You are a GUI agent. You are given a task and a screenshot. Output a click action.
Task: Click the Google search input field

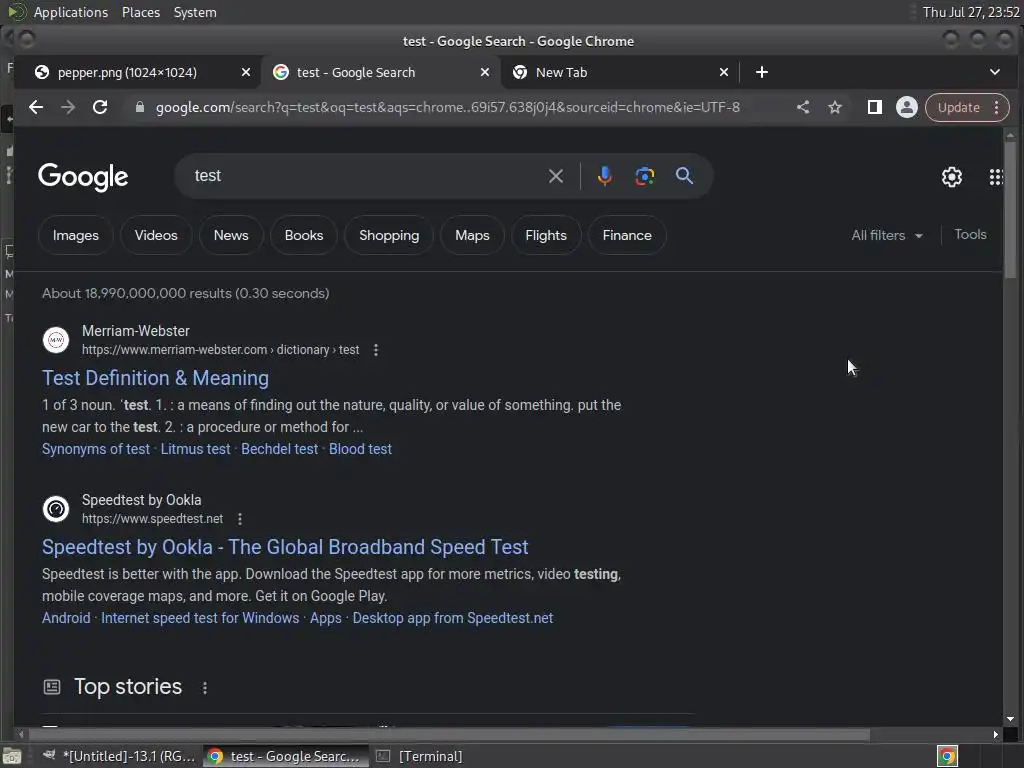366,176
